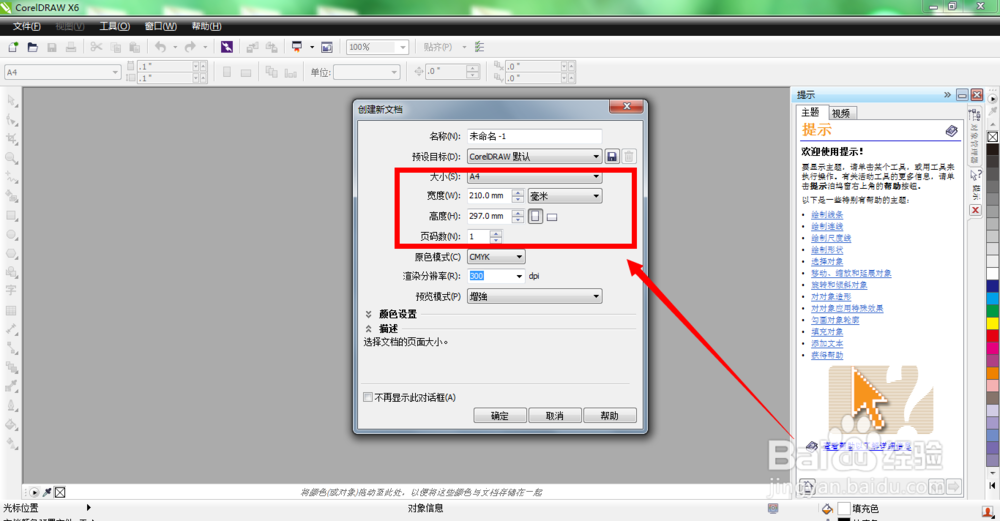Image resolution: width=1000 pixels, height=521 pixels.
Task: Click the Fill color bucket icon in the status bar
Action: tap(827, 508)
